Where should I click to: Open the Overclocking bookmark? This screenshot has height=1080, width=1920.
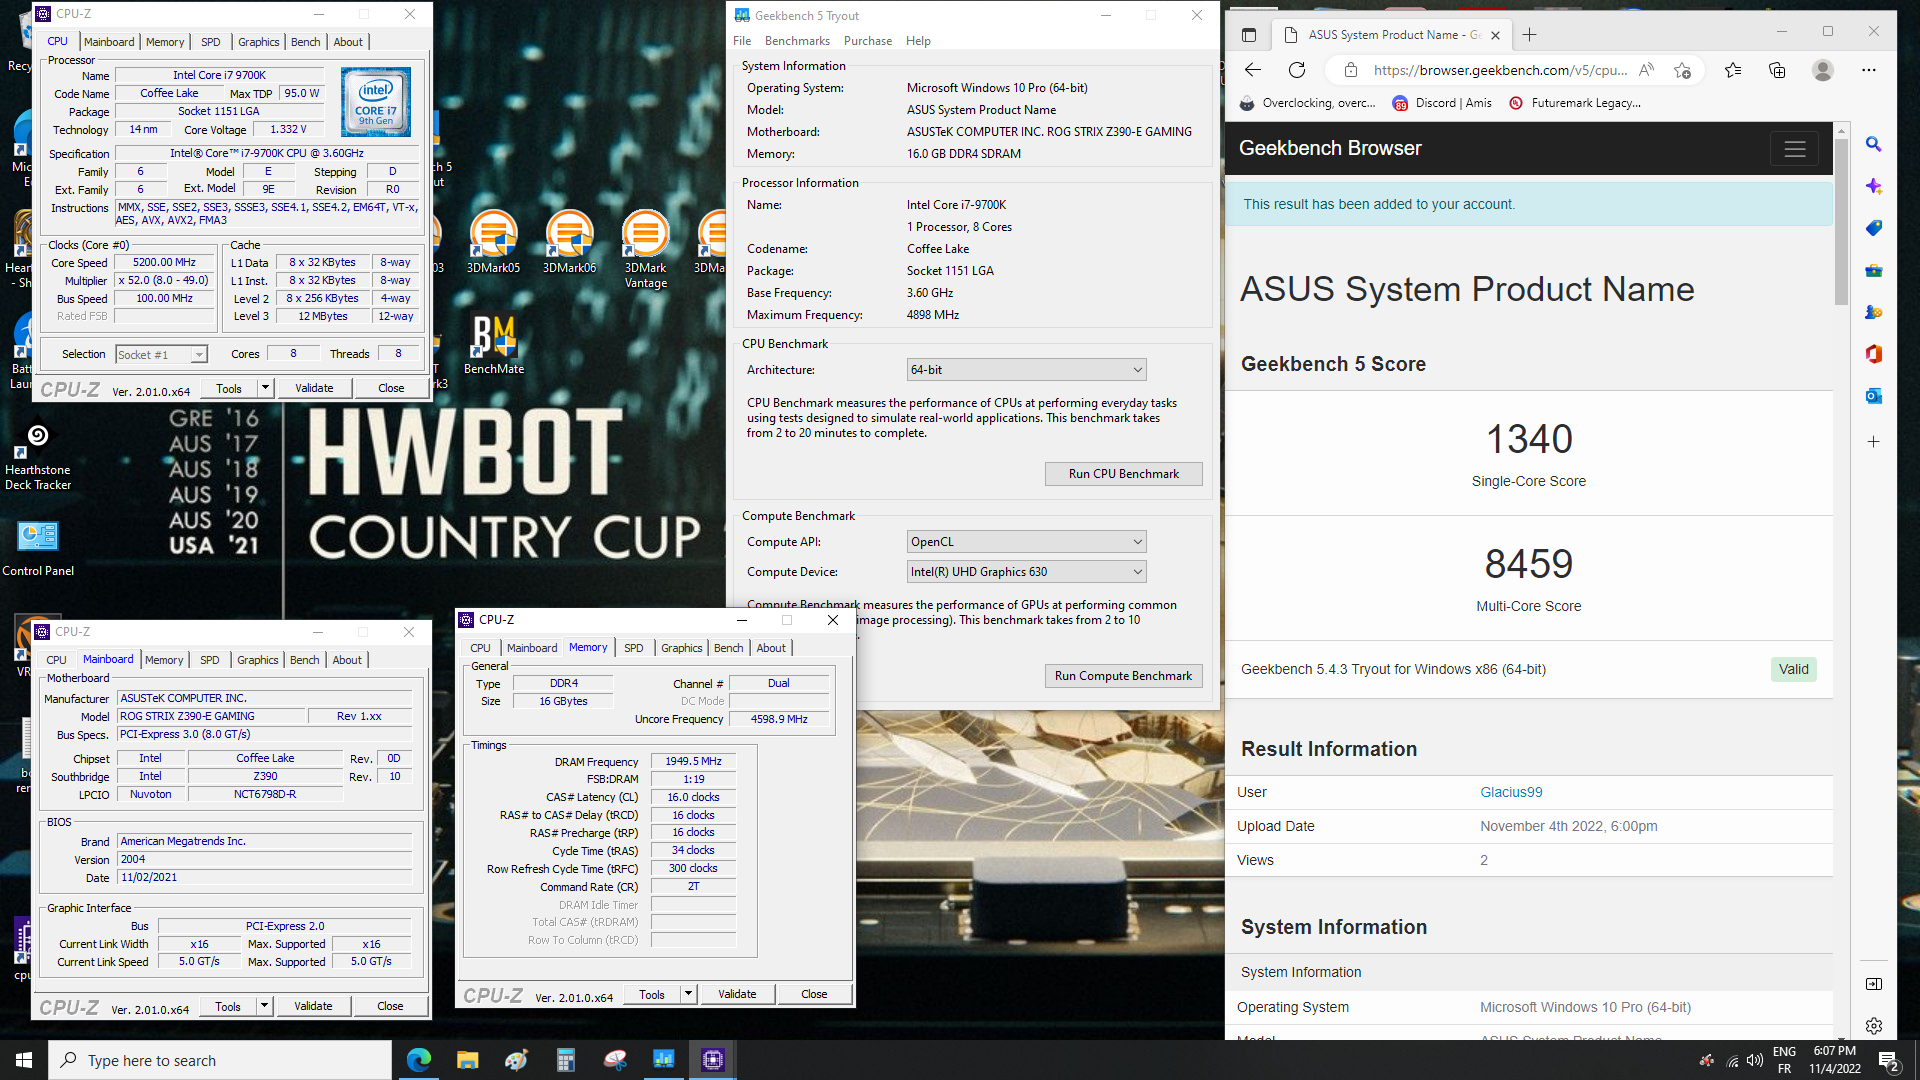[1308, 103]
